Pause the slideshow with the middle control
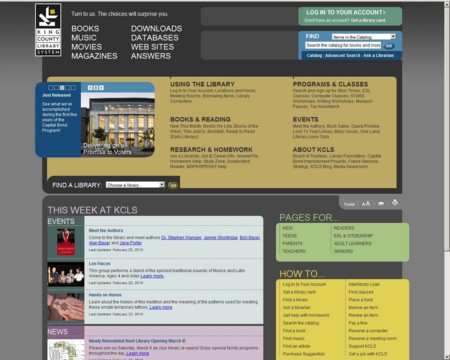The height and width of the screenshot is (360, 450). [96, 88]
